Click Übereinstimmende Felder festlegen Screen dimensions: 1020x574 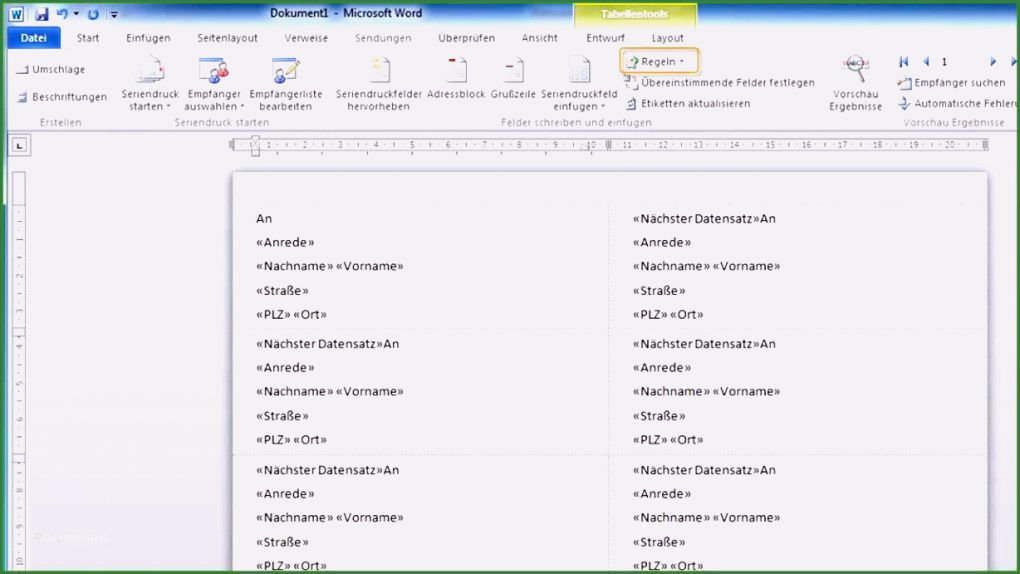click(x=720, y=83)
